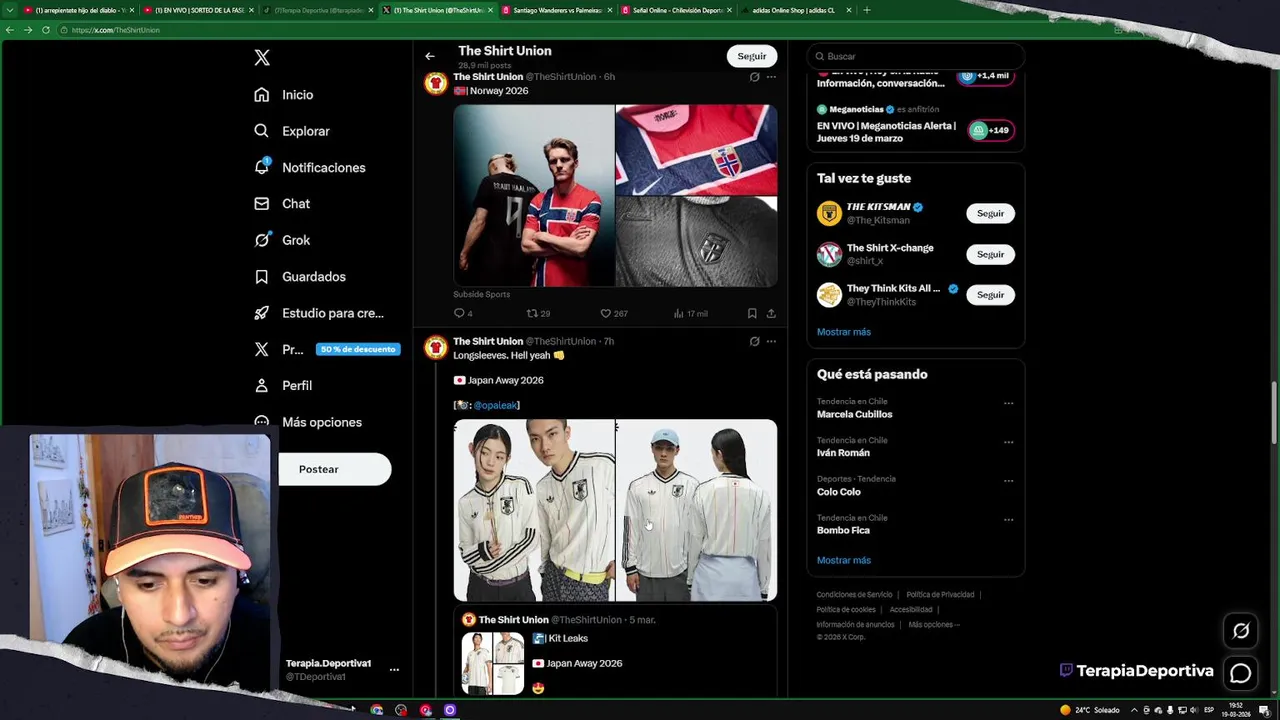Open options for Marcela Cubillos trend
This screenshot has width=1280, height=720.
click(x=1008, y=403)
